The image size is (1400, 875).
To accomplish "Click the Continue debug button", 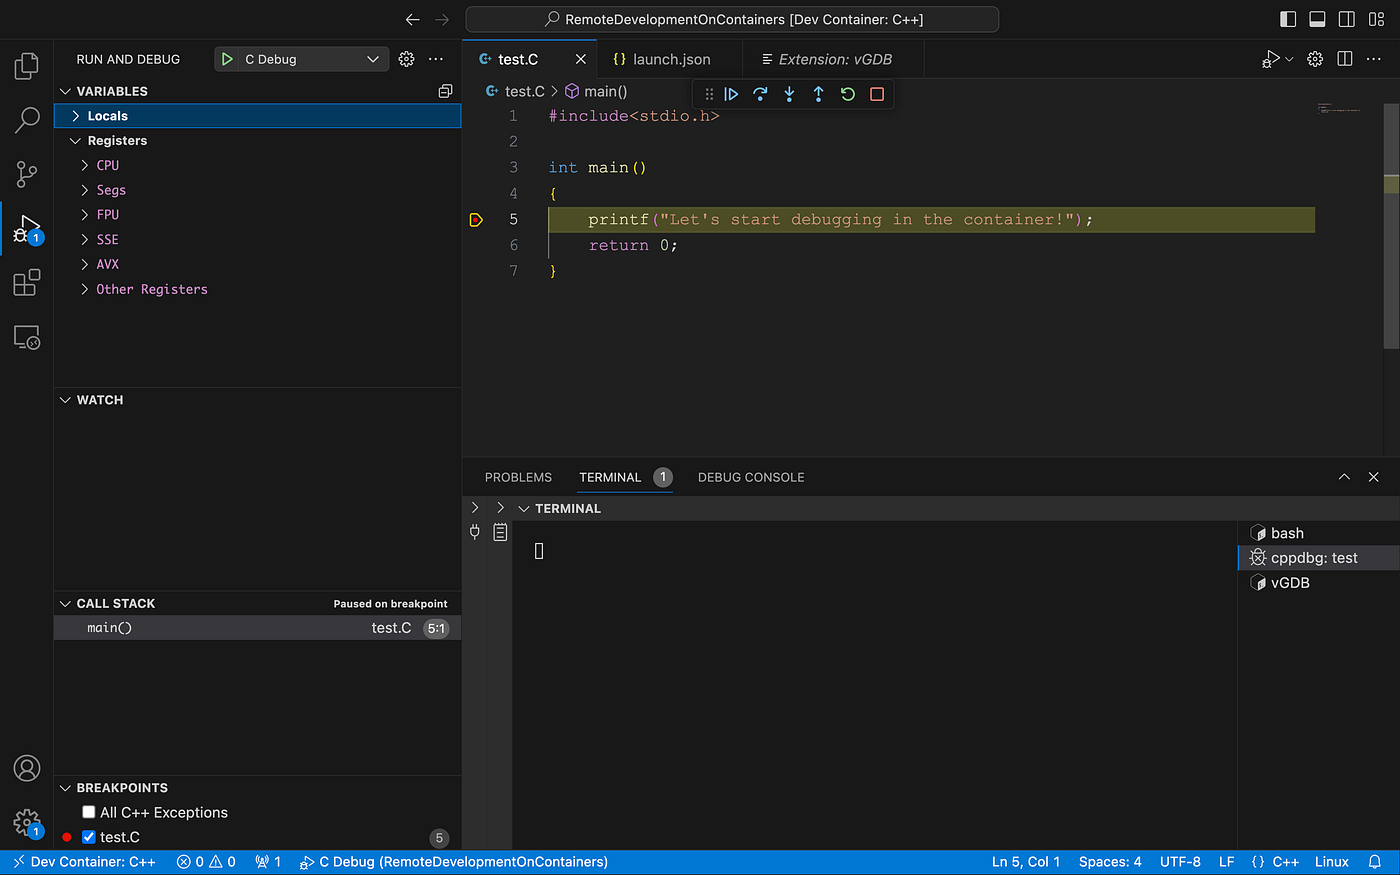I will click(x=731, y=94).
